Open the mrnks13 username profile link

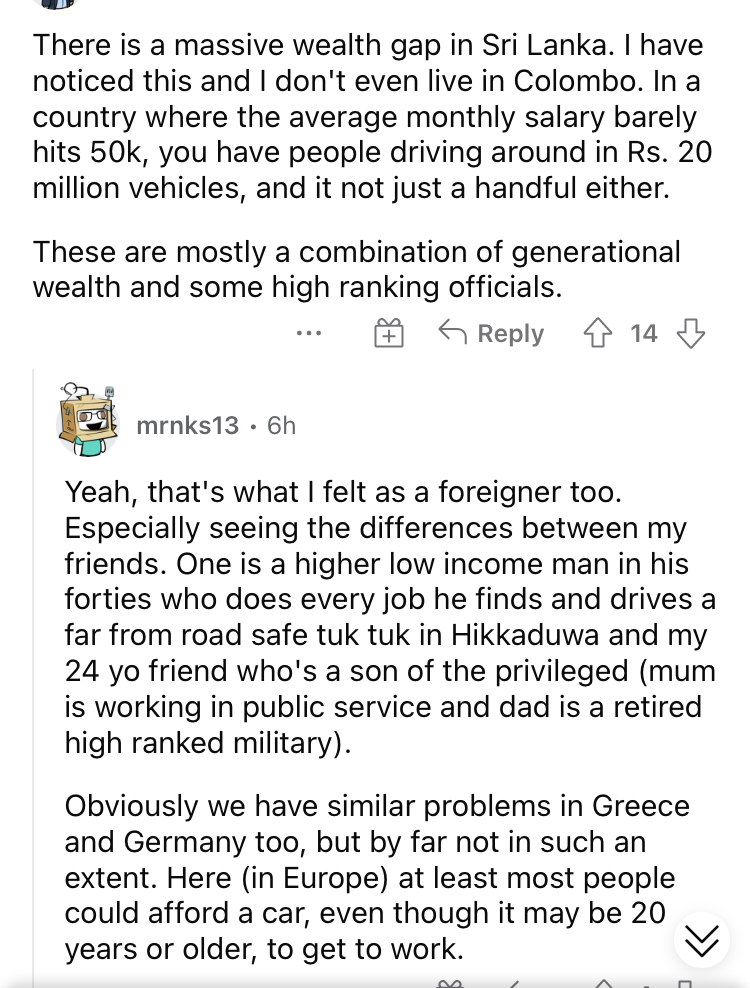pyautogui.click(x=188, y=426)
